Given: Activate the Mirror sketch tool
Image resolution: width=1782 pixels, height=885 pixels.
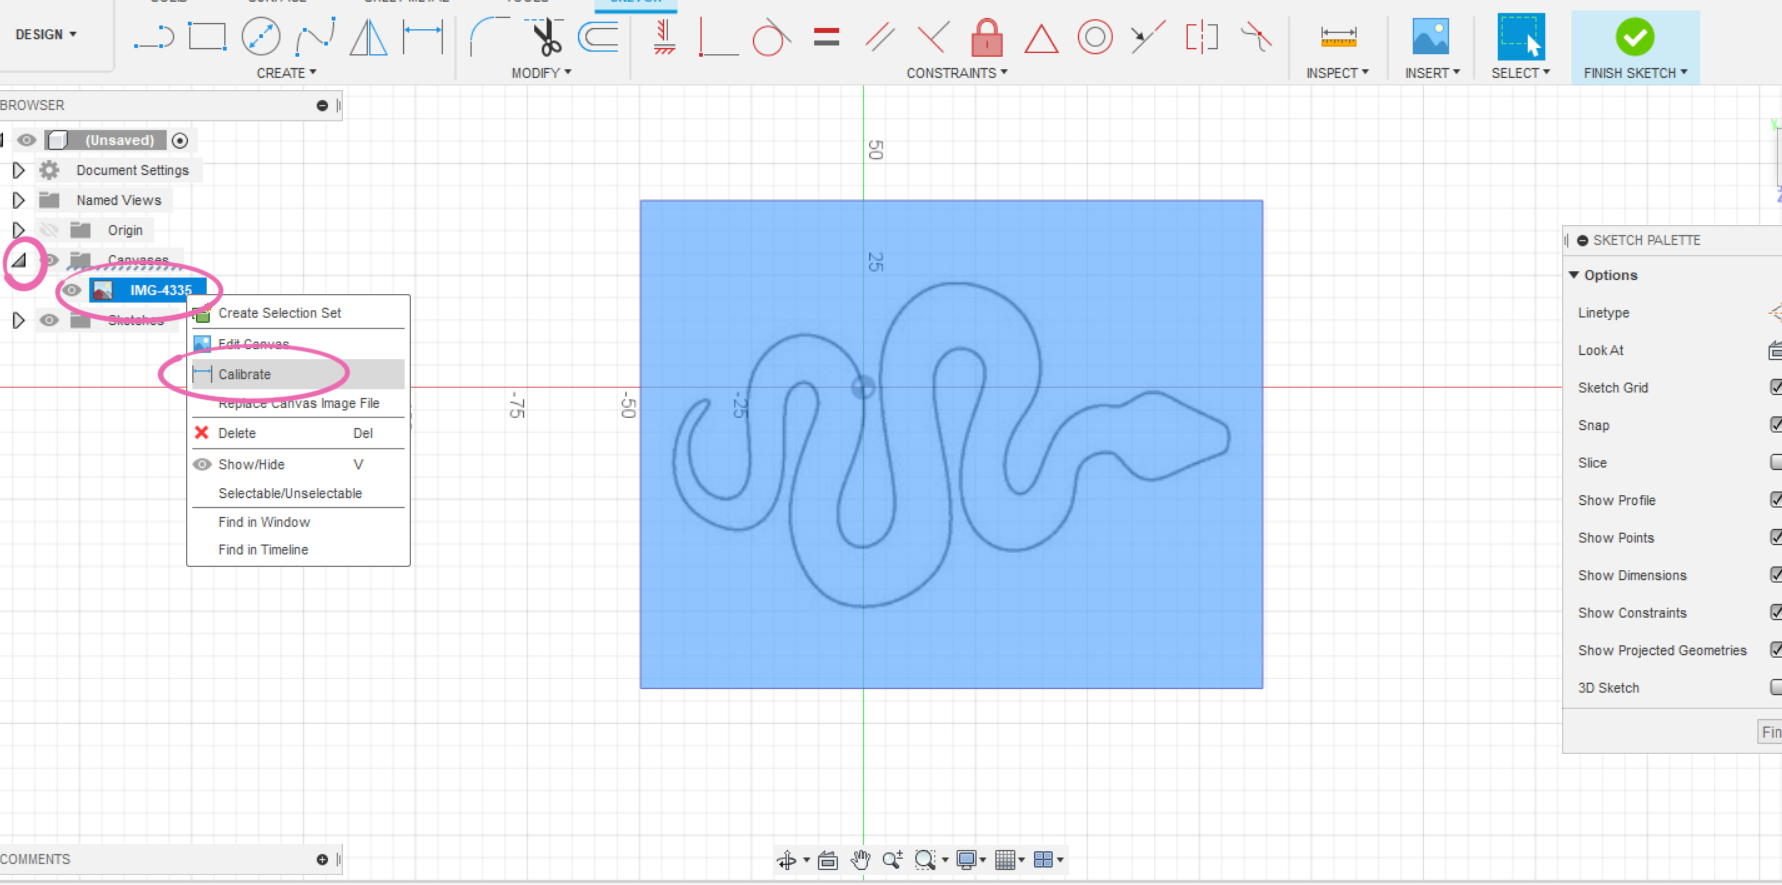Looking at the screenshot, I should point(368,37).
